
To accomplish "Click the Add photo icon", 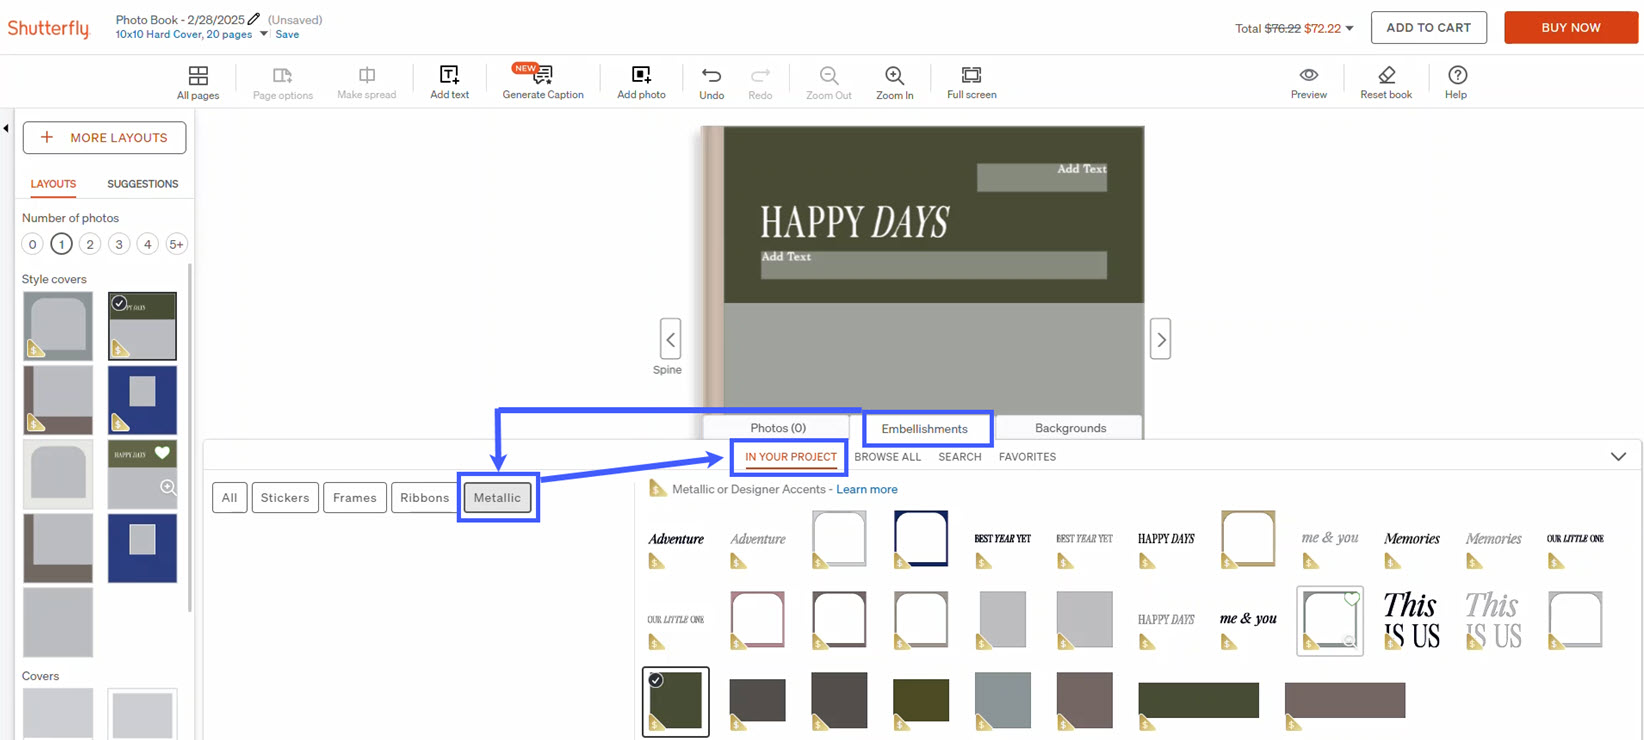I will pyautogui.click(x=641, y=76).
